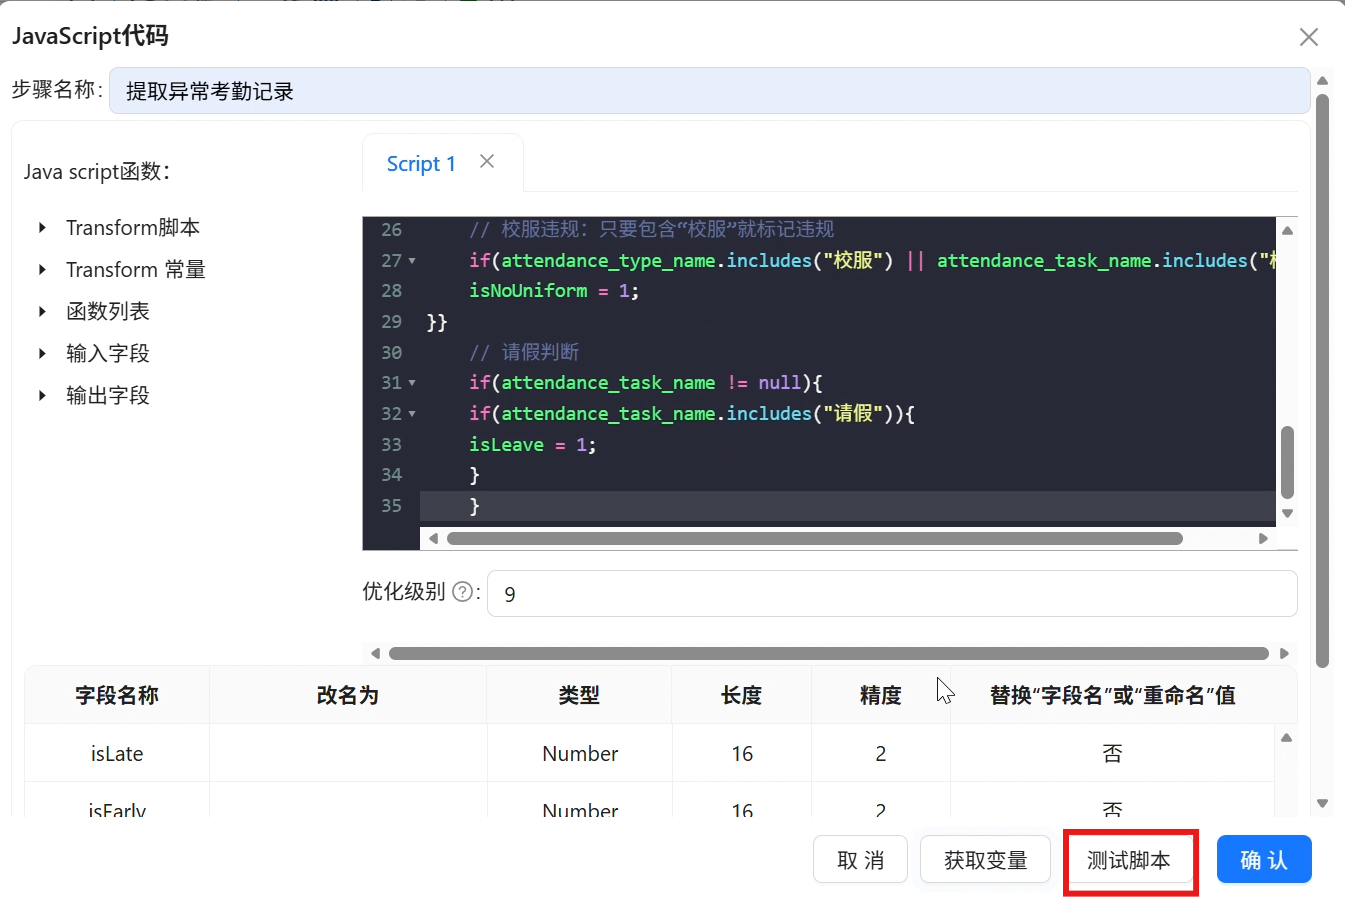Click the 字段名称 column header
The image size is (1345, 901).
(x=117, y=695)
